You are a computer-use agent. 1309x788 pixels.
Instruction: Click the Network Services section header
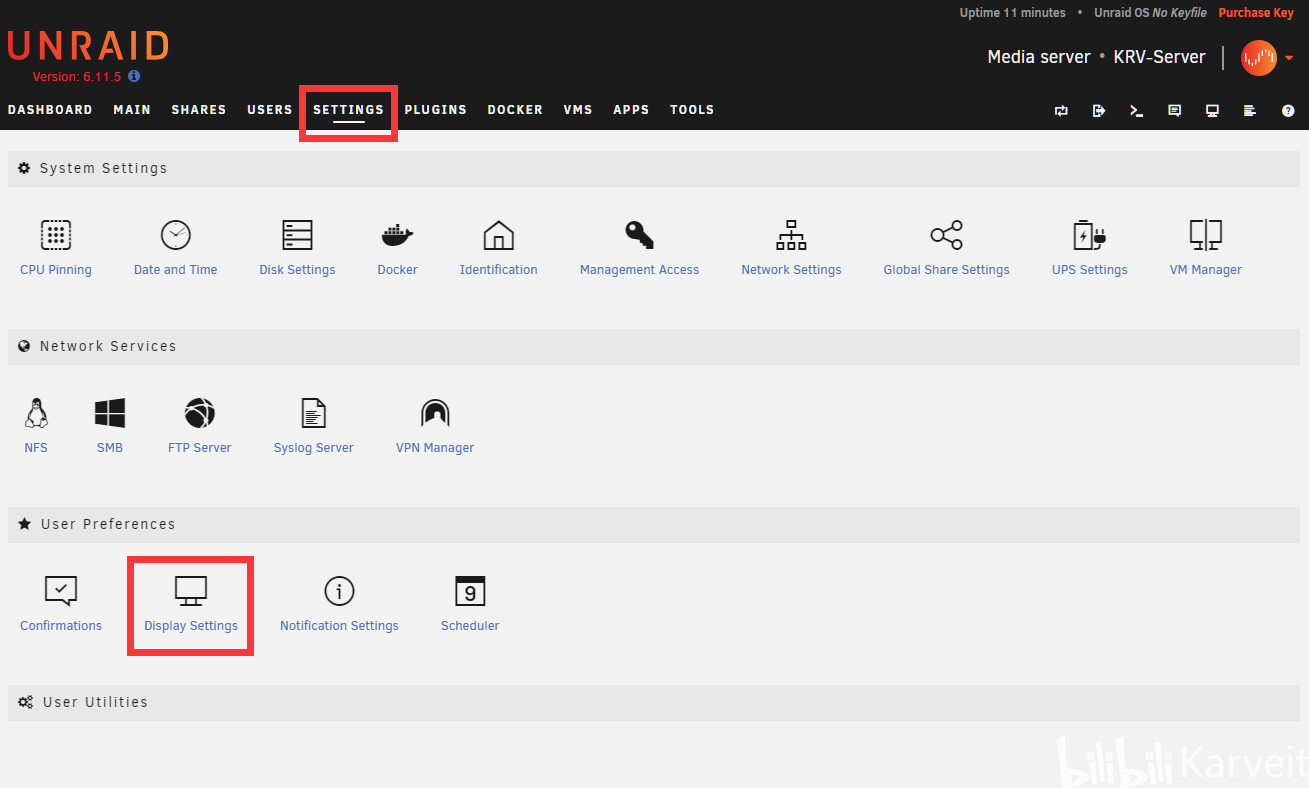pyautogui.click(x=654, y=346)
